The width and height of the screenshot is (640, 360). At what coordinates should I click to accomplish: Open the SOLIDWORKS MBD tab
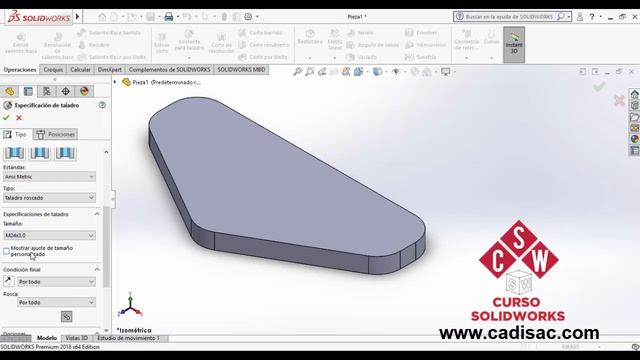coord(241,70)
